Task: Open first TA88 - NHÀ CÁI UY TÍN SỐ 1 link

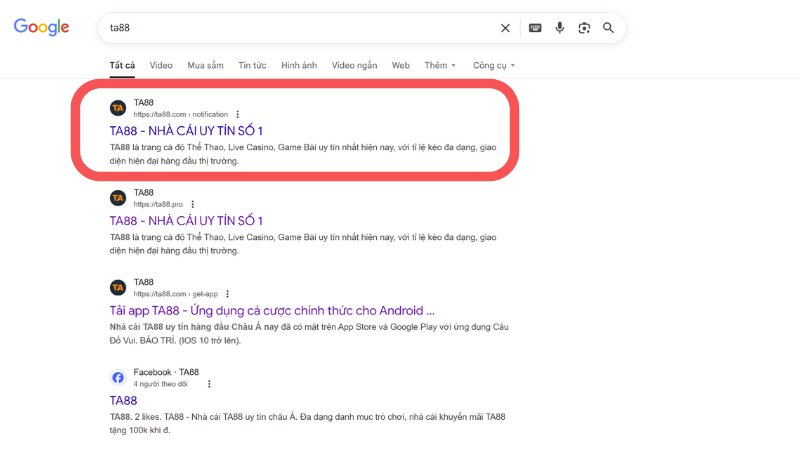Action: tap(186, 131)
